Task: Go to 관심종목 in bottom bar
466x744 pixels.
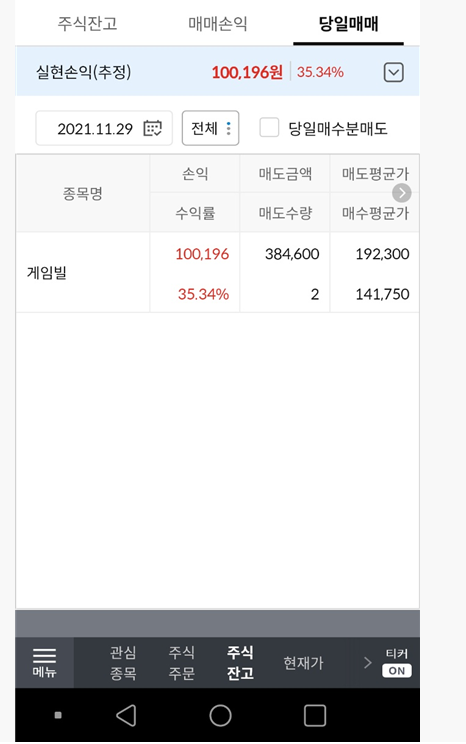Action: 123,662
